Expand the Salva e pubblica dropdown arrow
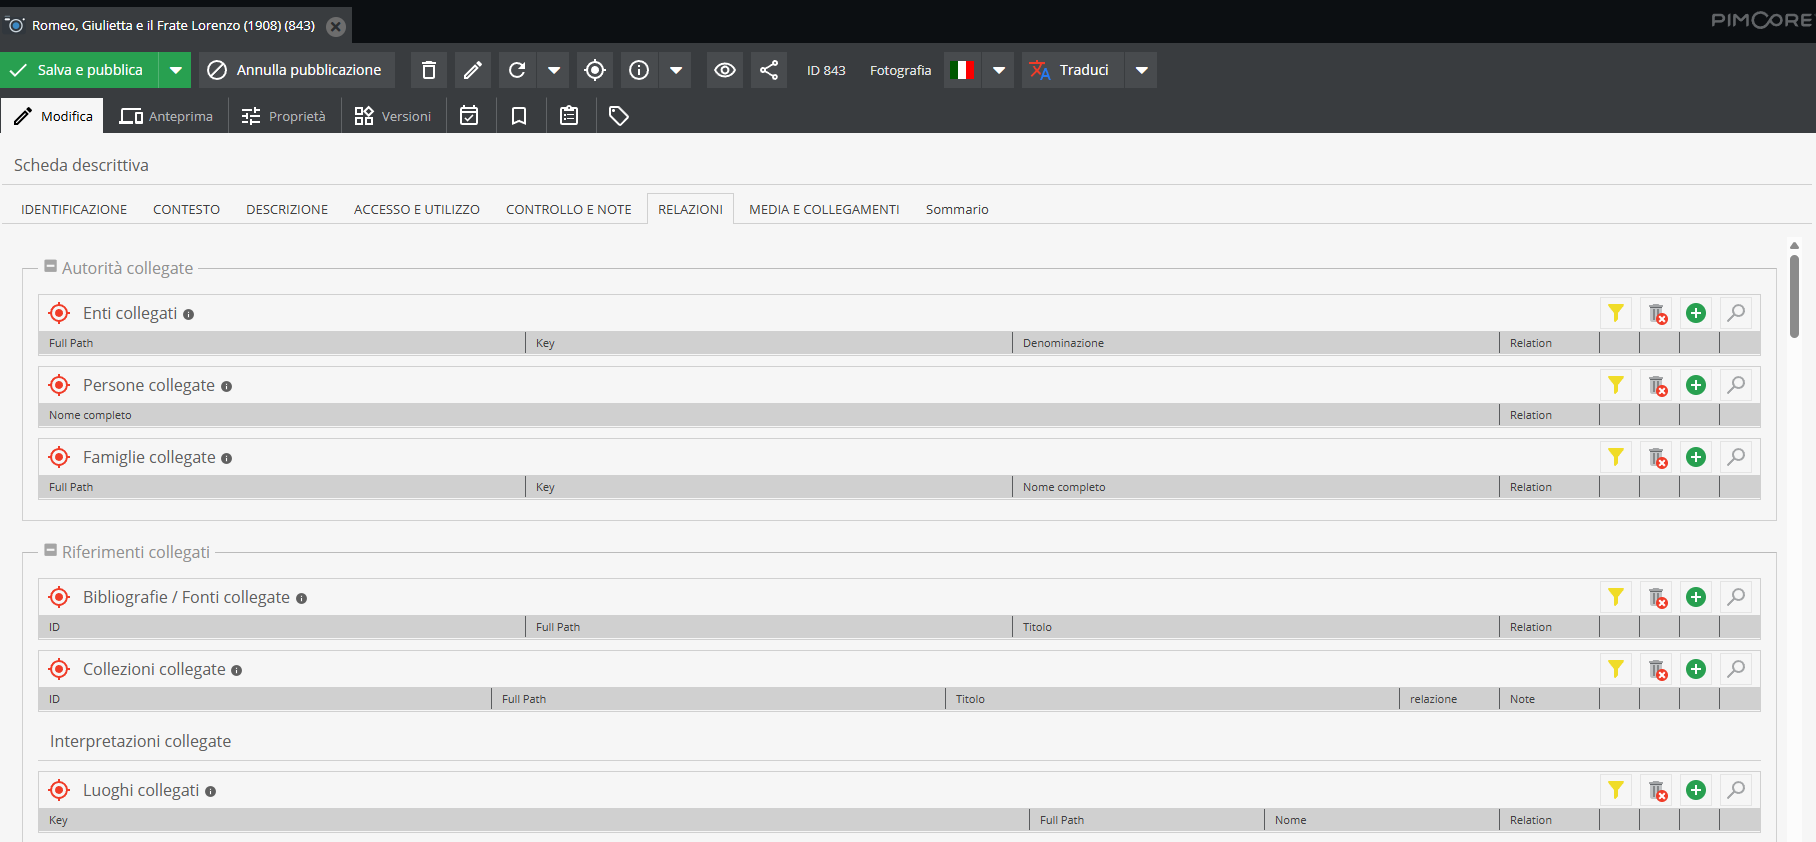The height and width of the screenshot is (842, 1816). click(176, 70)
